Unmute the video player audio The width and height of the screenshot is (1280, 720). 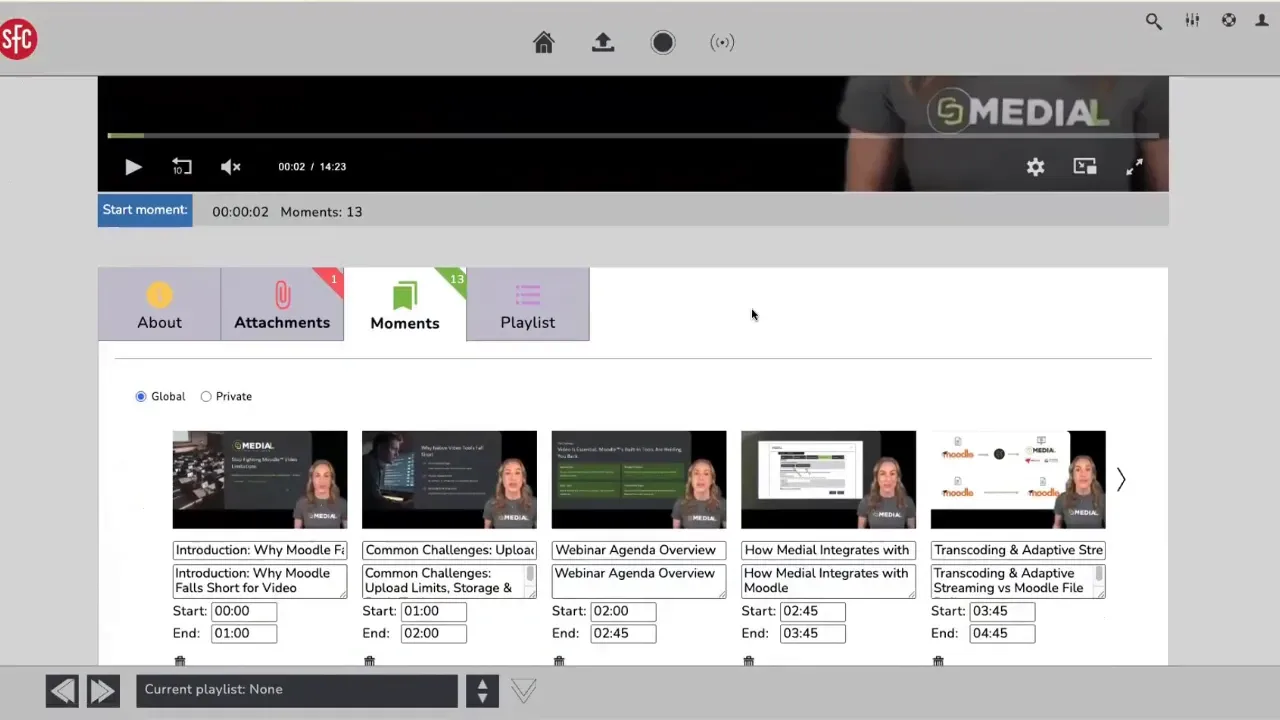click(231, 167)
